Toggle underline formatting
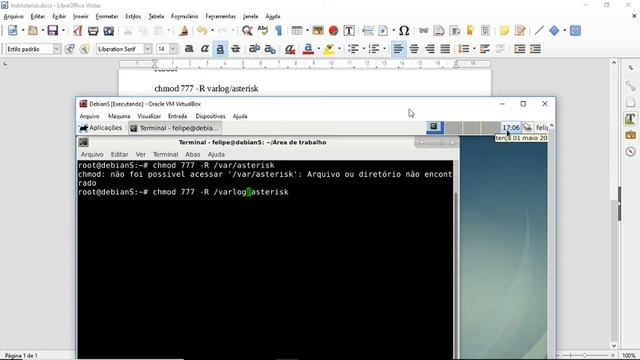The height and width of the screenshot is (360, 640). [220, 49]
